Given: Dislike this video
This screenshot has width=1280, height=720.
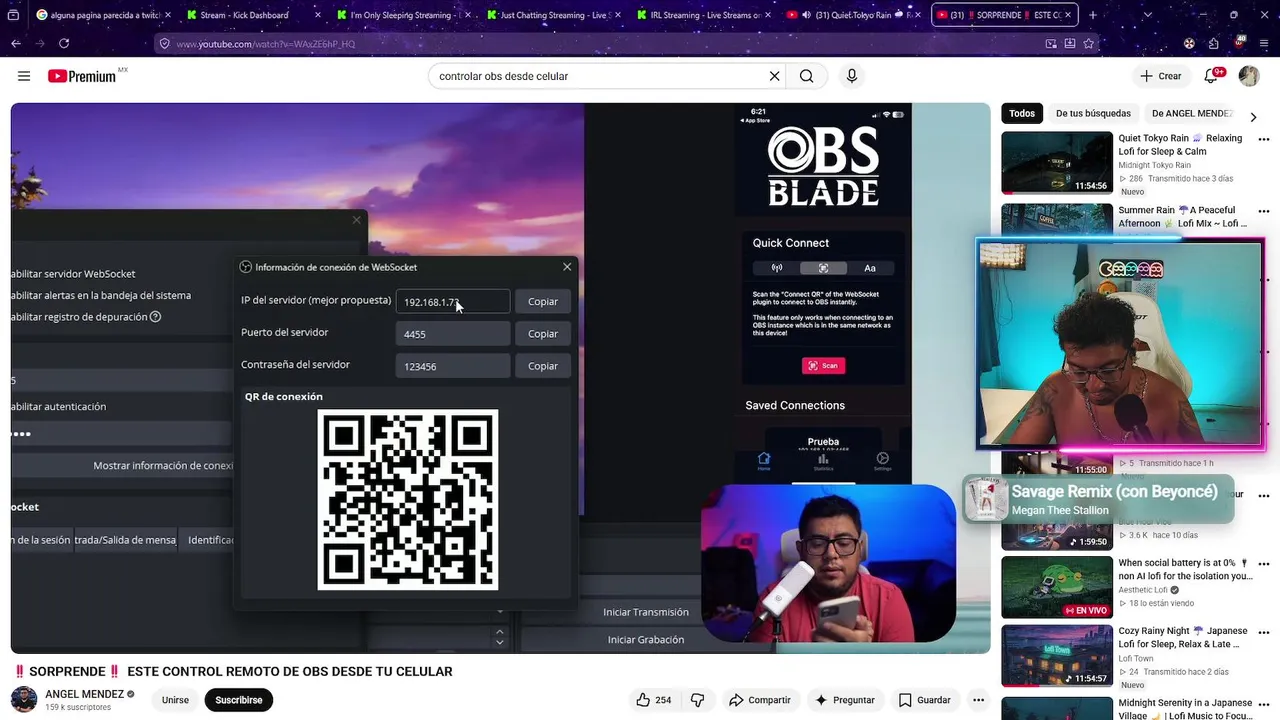Looking at the screenshot, I should [698, 700].
